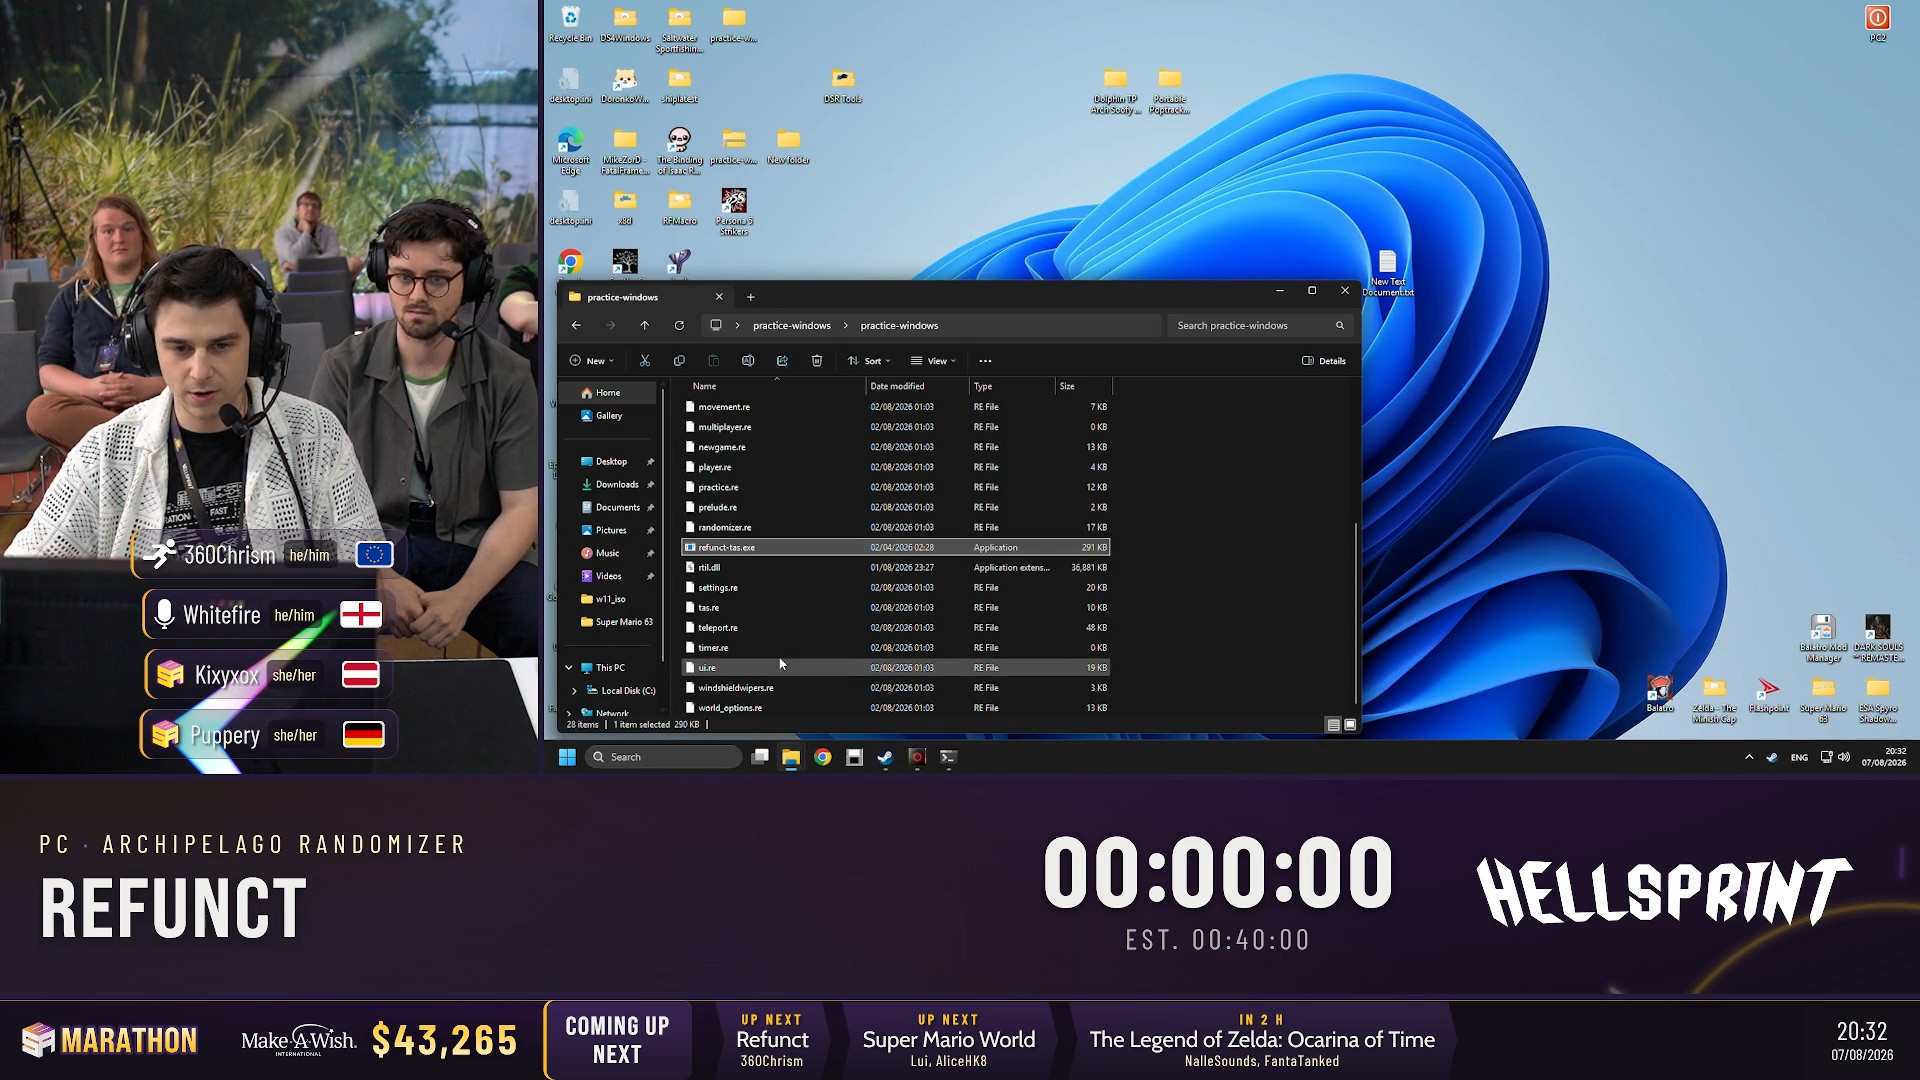The height and width of the screenshot is (1080, 1920).
Task: Rename the selected file
Action: coord(748,361)
